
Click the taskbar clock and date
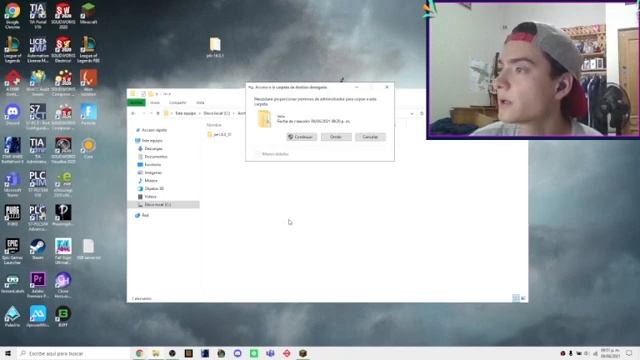610,353
